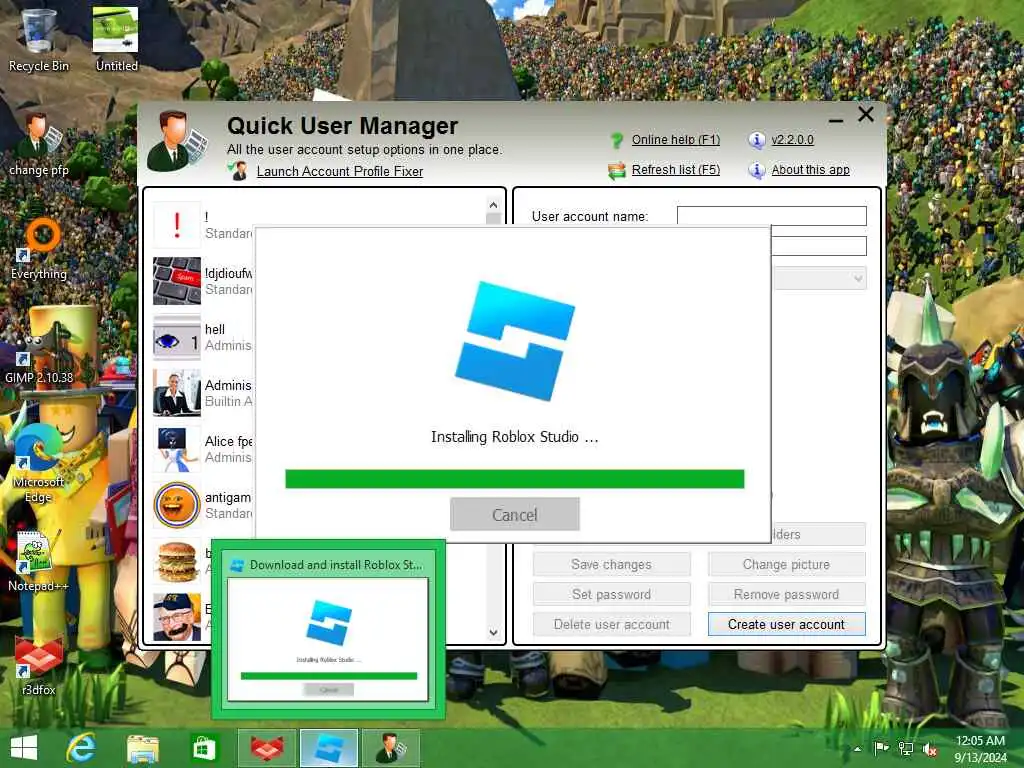Select the '!' user account avatar
This screenshot has width=1024, height=768.
tap(177, 225)
